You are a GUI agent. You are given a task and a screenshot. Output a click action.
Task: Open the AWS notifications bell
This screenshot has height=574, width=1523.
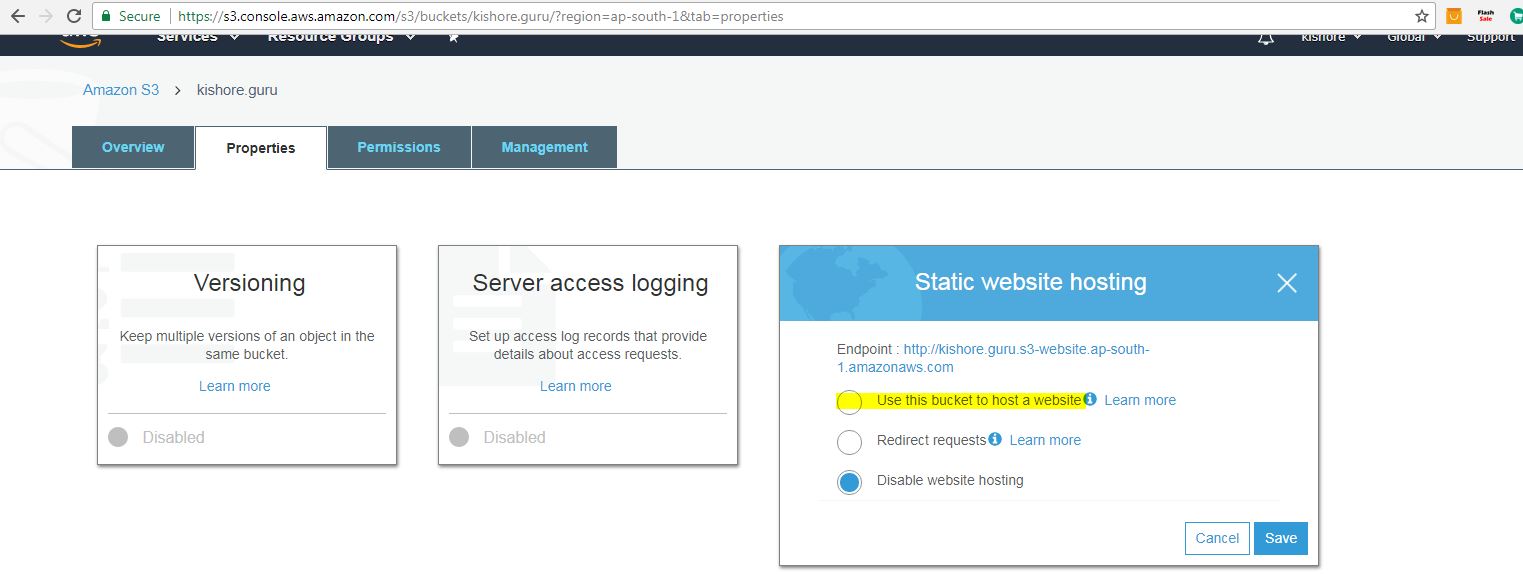[x=1266, y=38]
